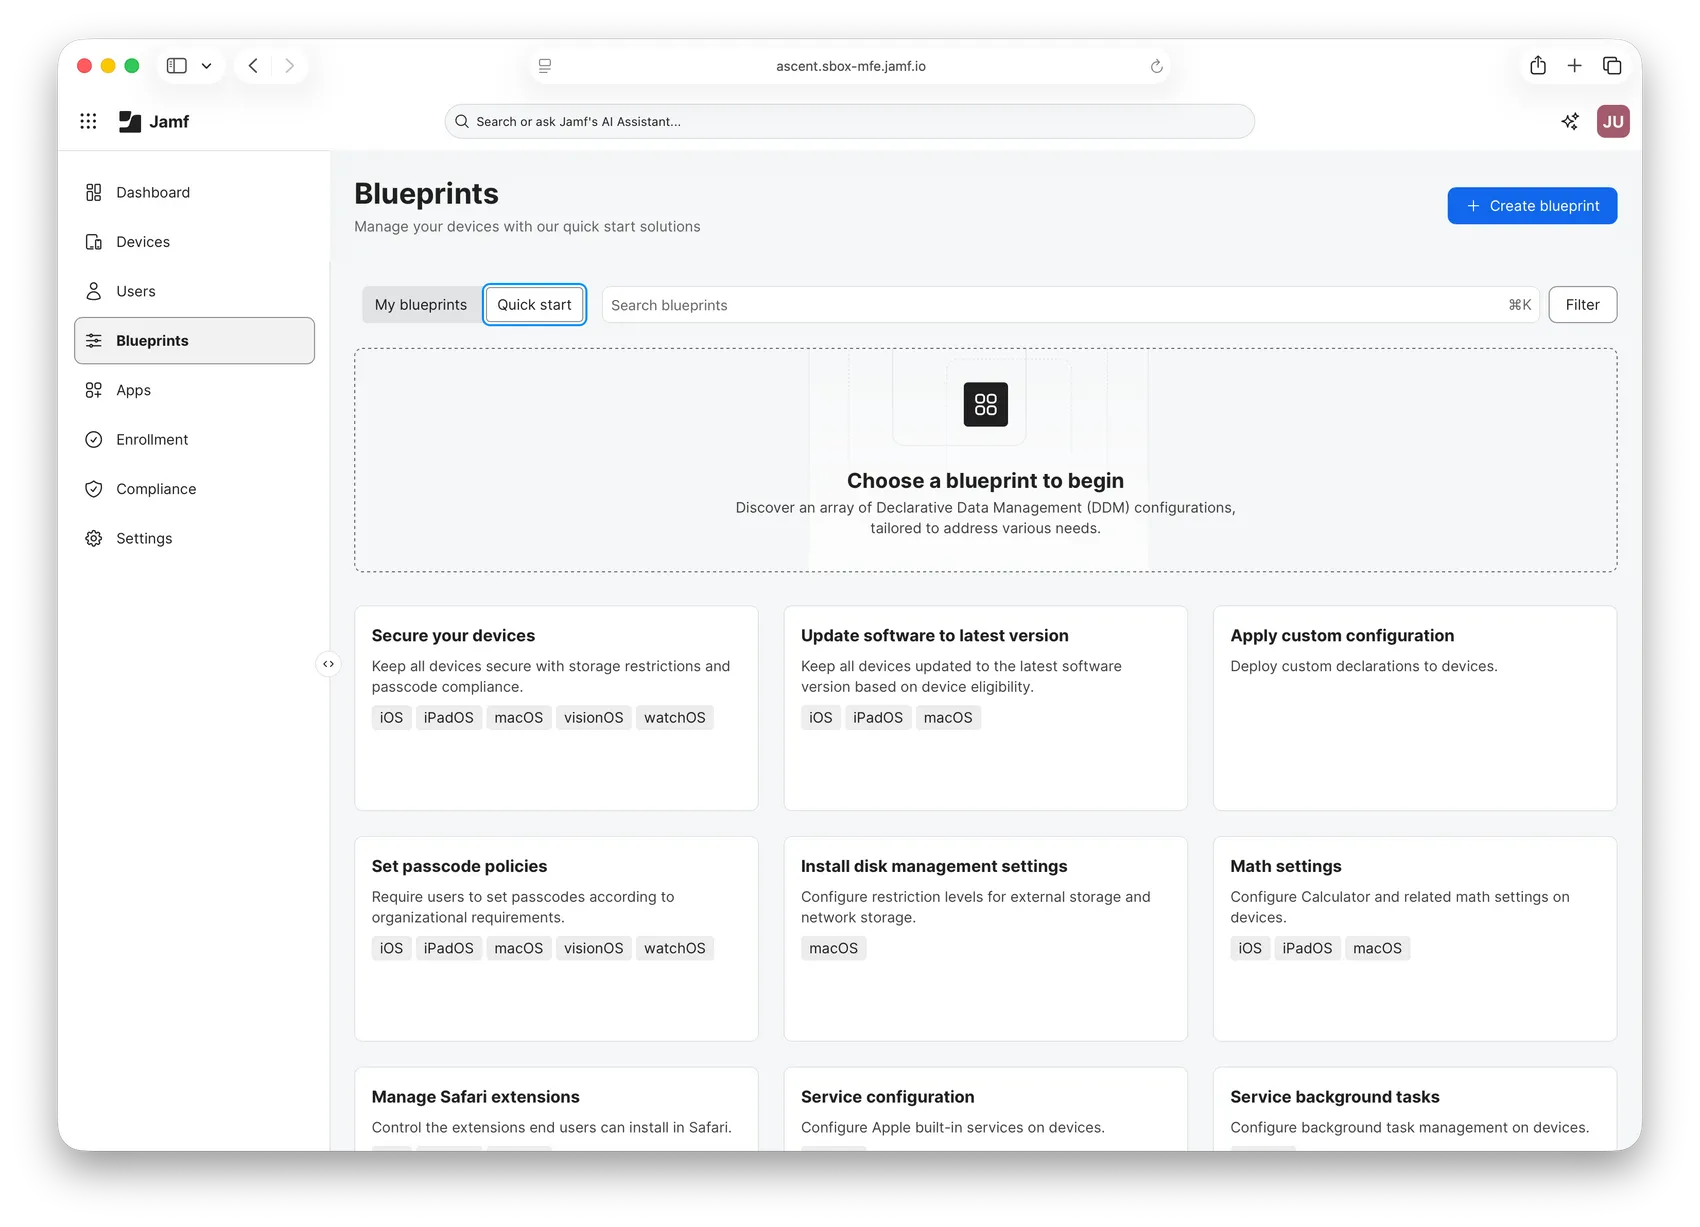Open Compliance section
Screen dimensions: 1700x1227
pos(156,489)
